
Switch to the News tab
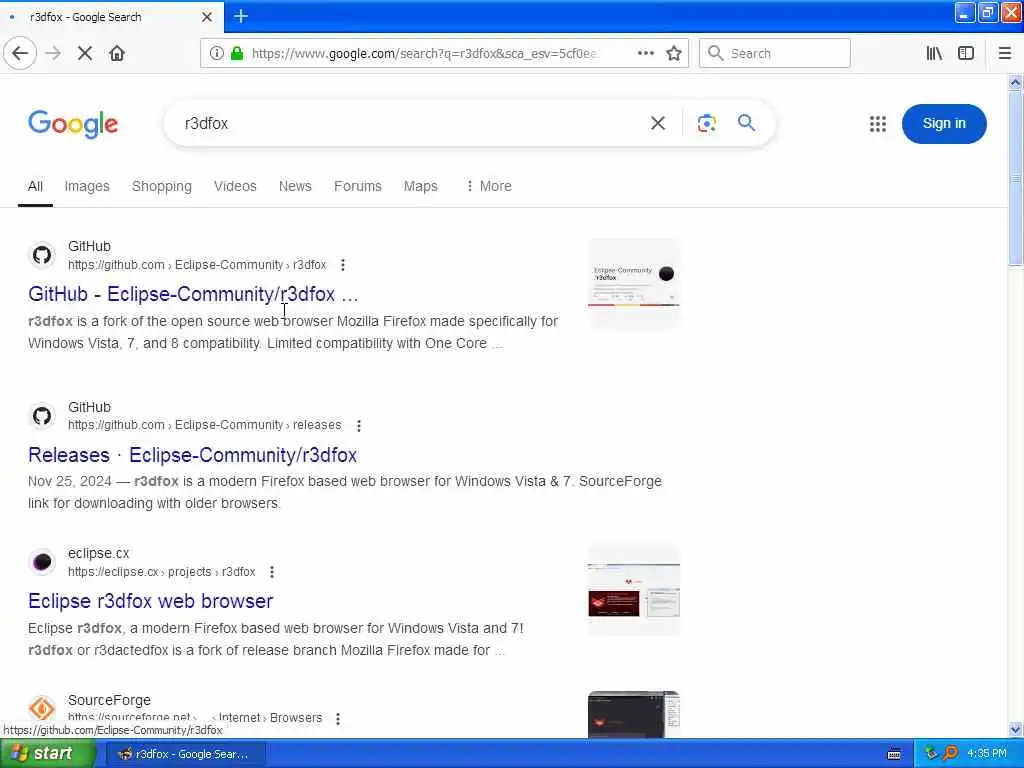pos(295,186)
